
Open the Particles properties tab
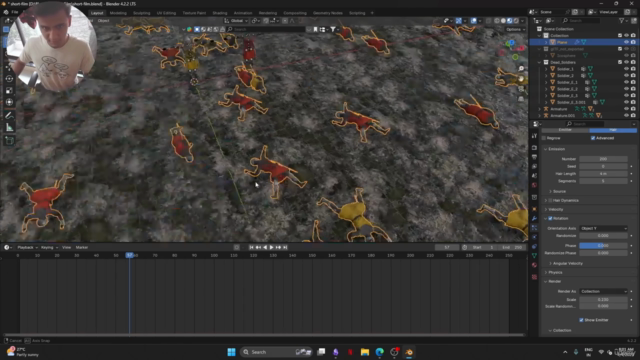tap(534, 228)
